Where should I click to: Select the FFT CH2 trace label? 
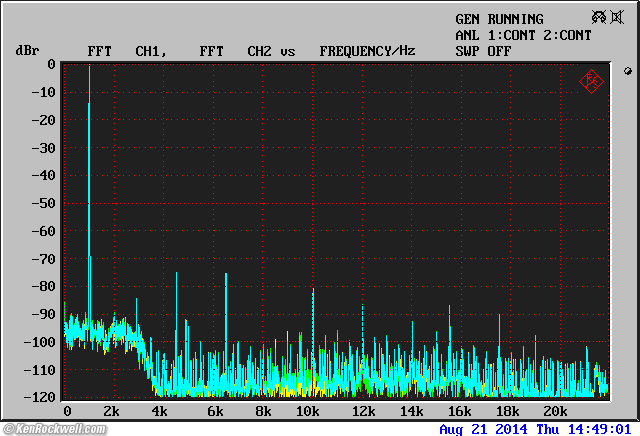point(235,51)
